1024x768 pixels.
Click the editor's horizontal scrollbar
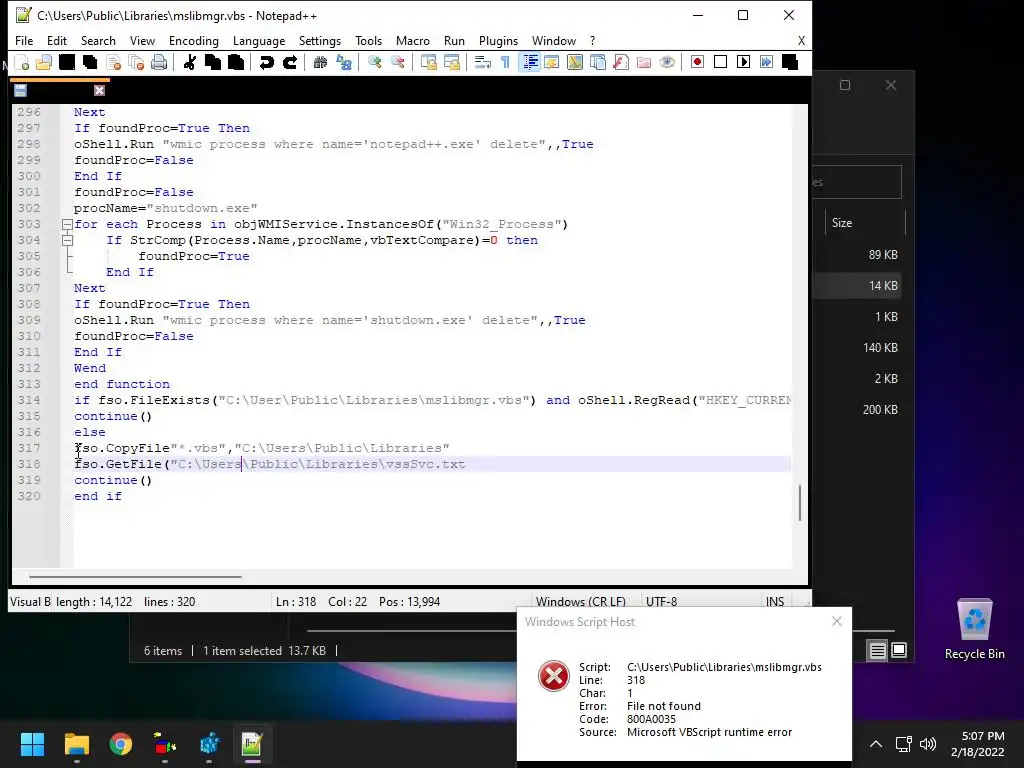click(x=135, y=577)
